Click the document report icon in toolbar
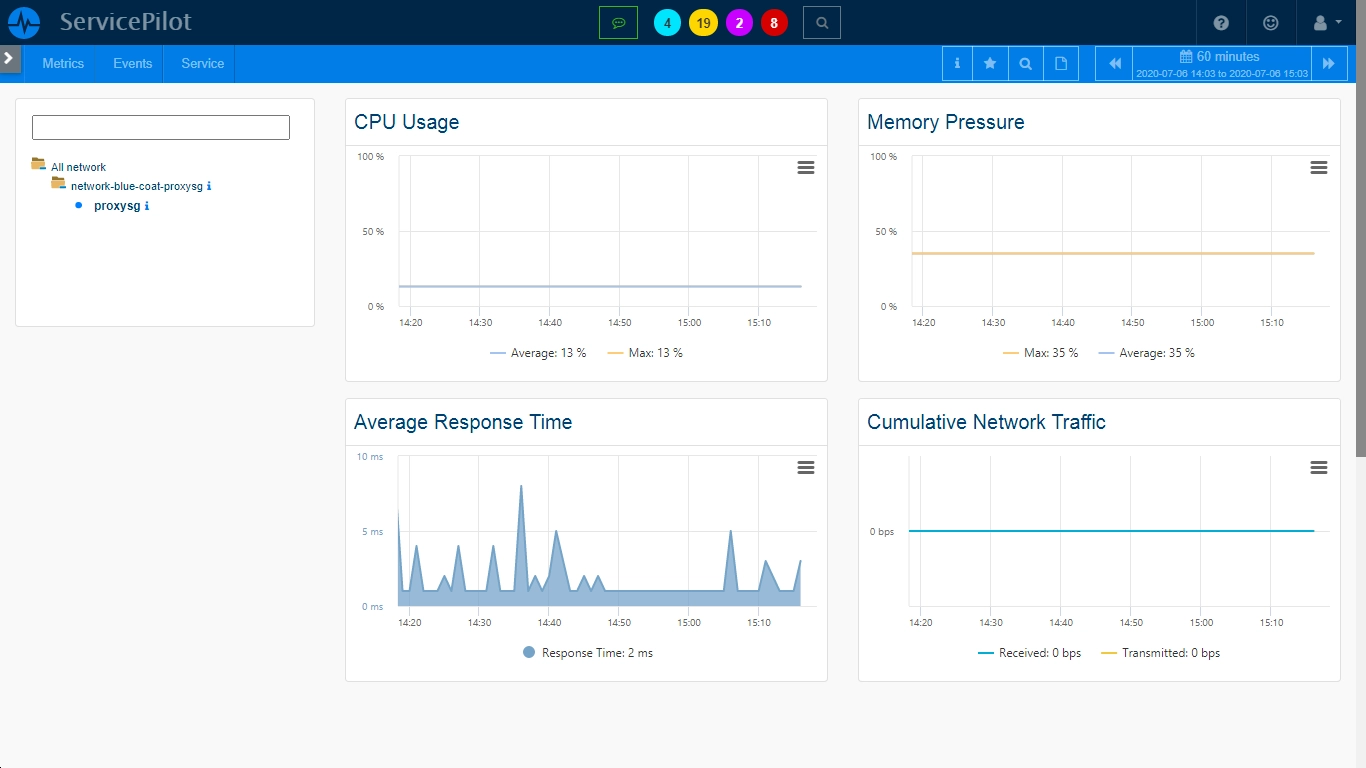 1061,63
